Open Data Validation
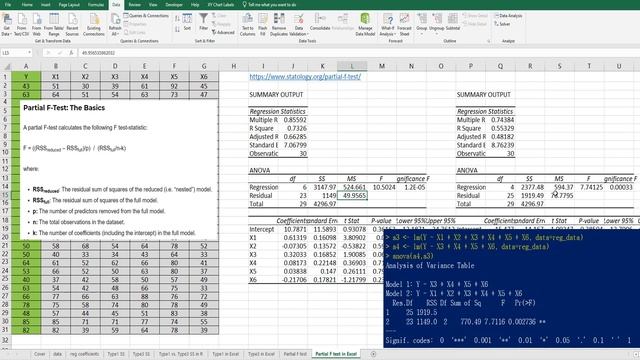The image size is (640, 360). click(299, 24)
